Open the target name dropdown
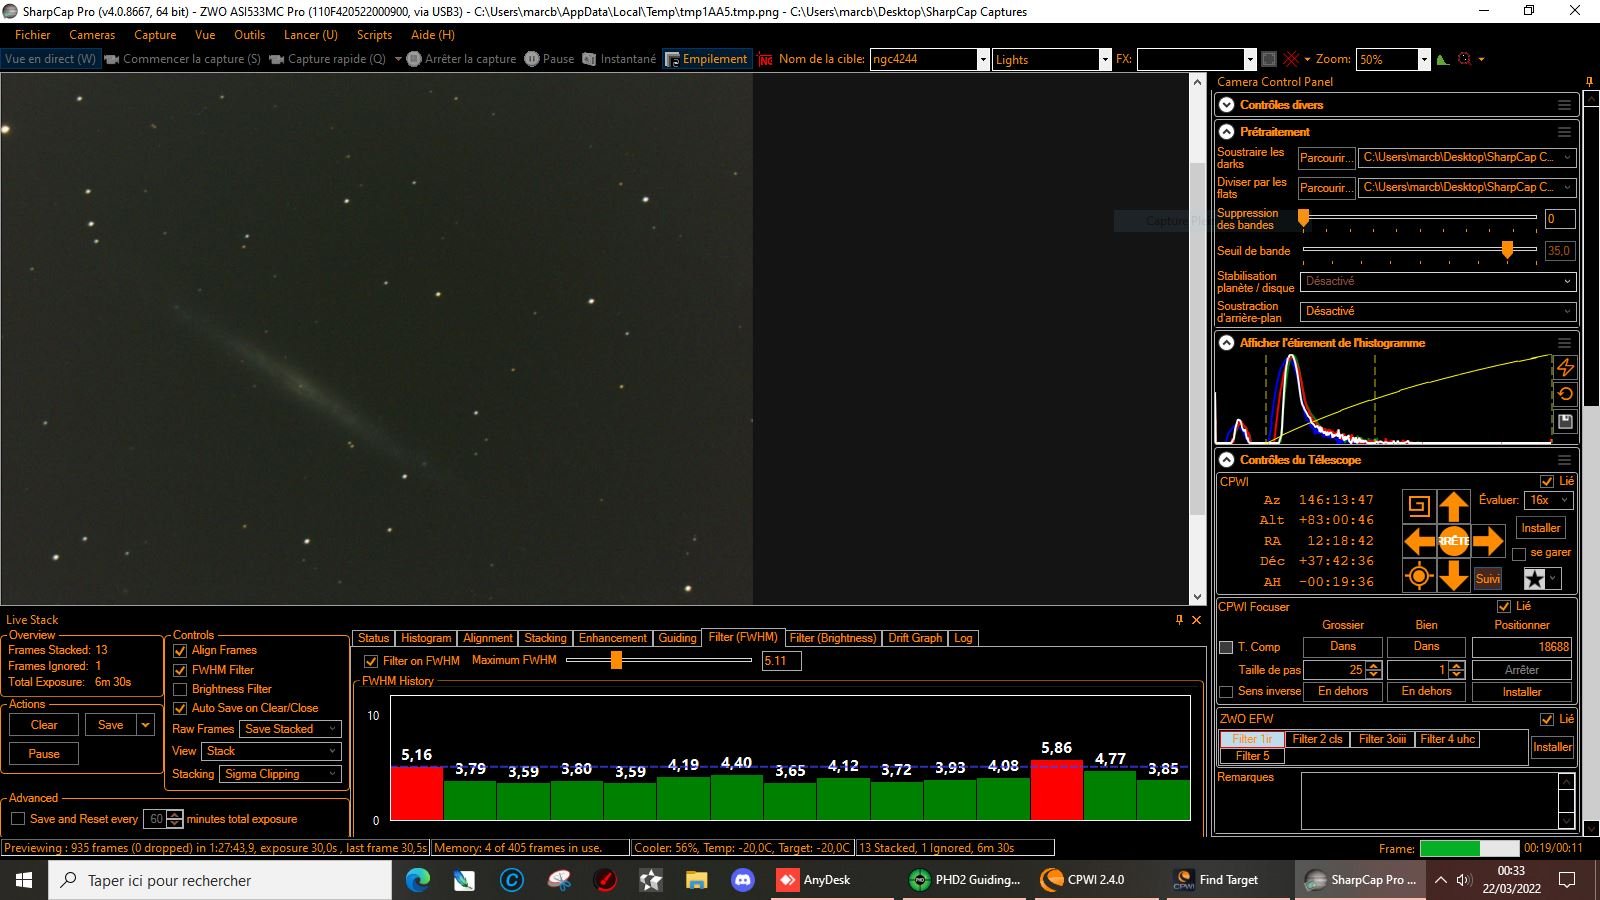This screenshot has width=1600, height=900. click(983, 59)
